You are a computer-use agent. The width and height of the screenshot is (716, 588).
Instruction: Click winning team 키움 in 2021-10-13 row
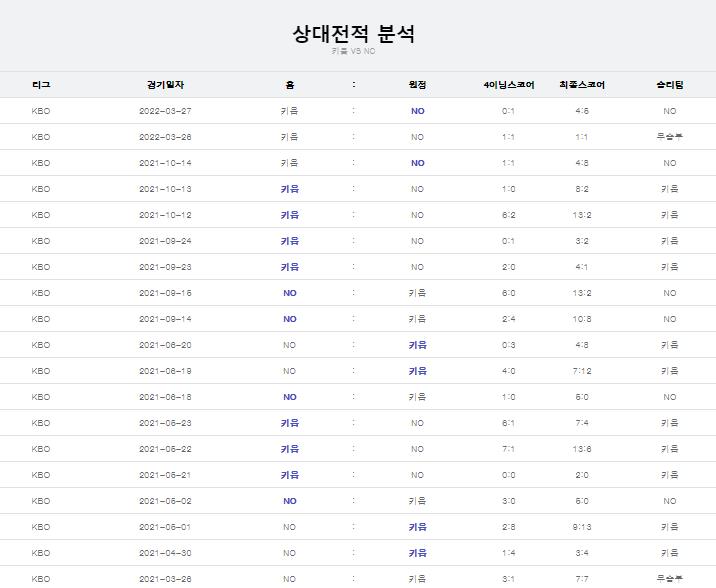tap(670, 189)
